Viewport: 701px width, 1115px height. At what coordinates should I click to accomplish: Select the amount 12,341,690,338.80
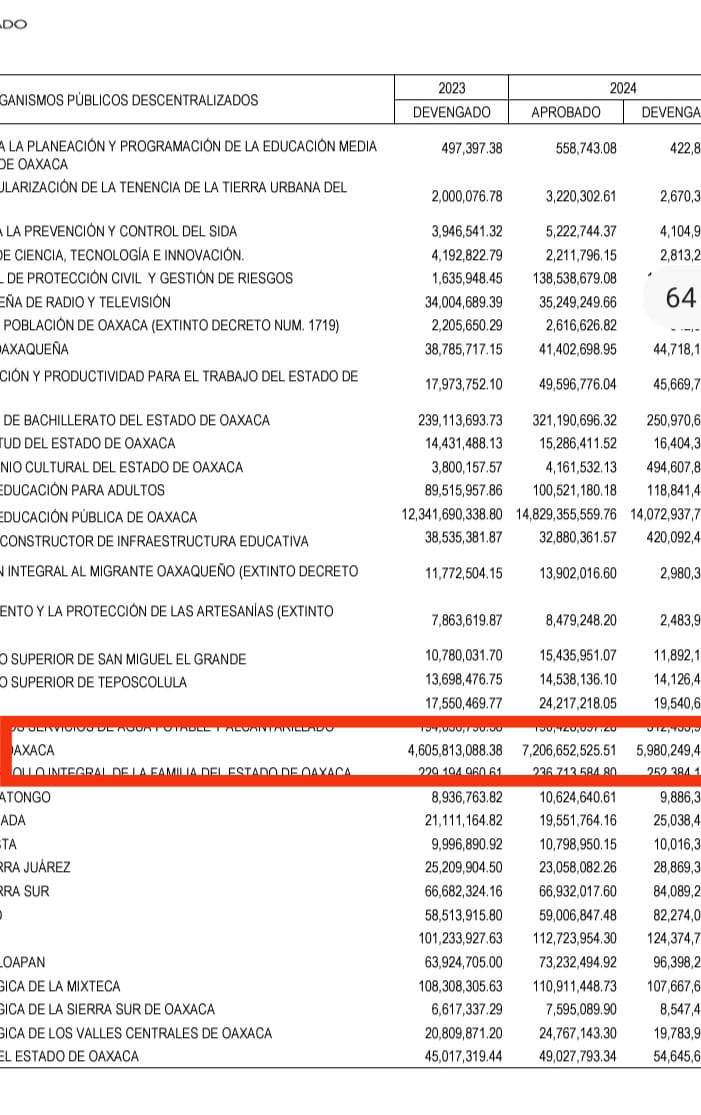(x=451, y=514)
